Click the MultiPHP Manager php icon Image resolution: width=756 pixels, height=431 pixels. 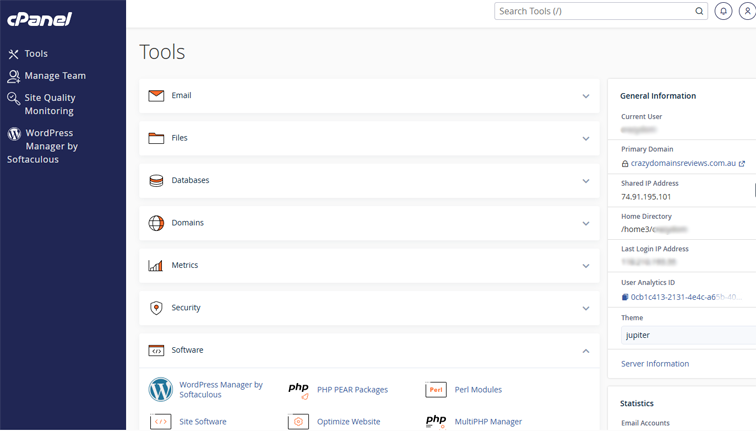pos(436,421)
